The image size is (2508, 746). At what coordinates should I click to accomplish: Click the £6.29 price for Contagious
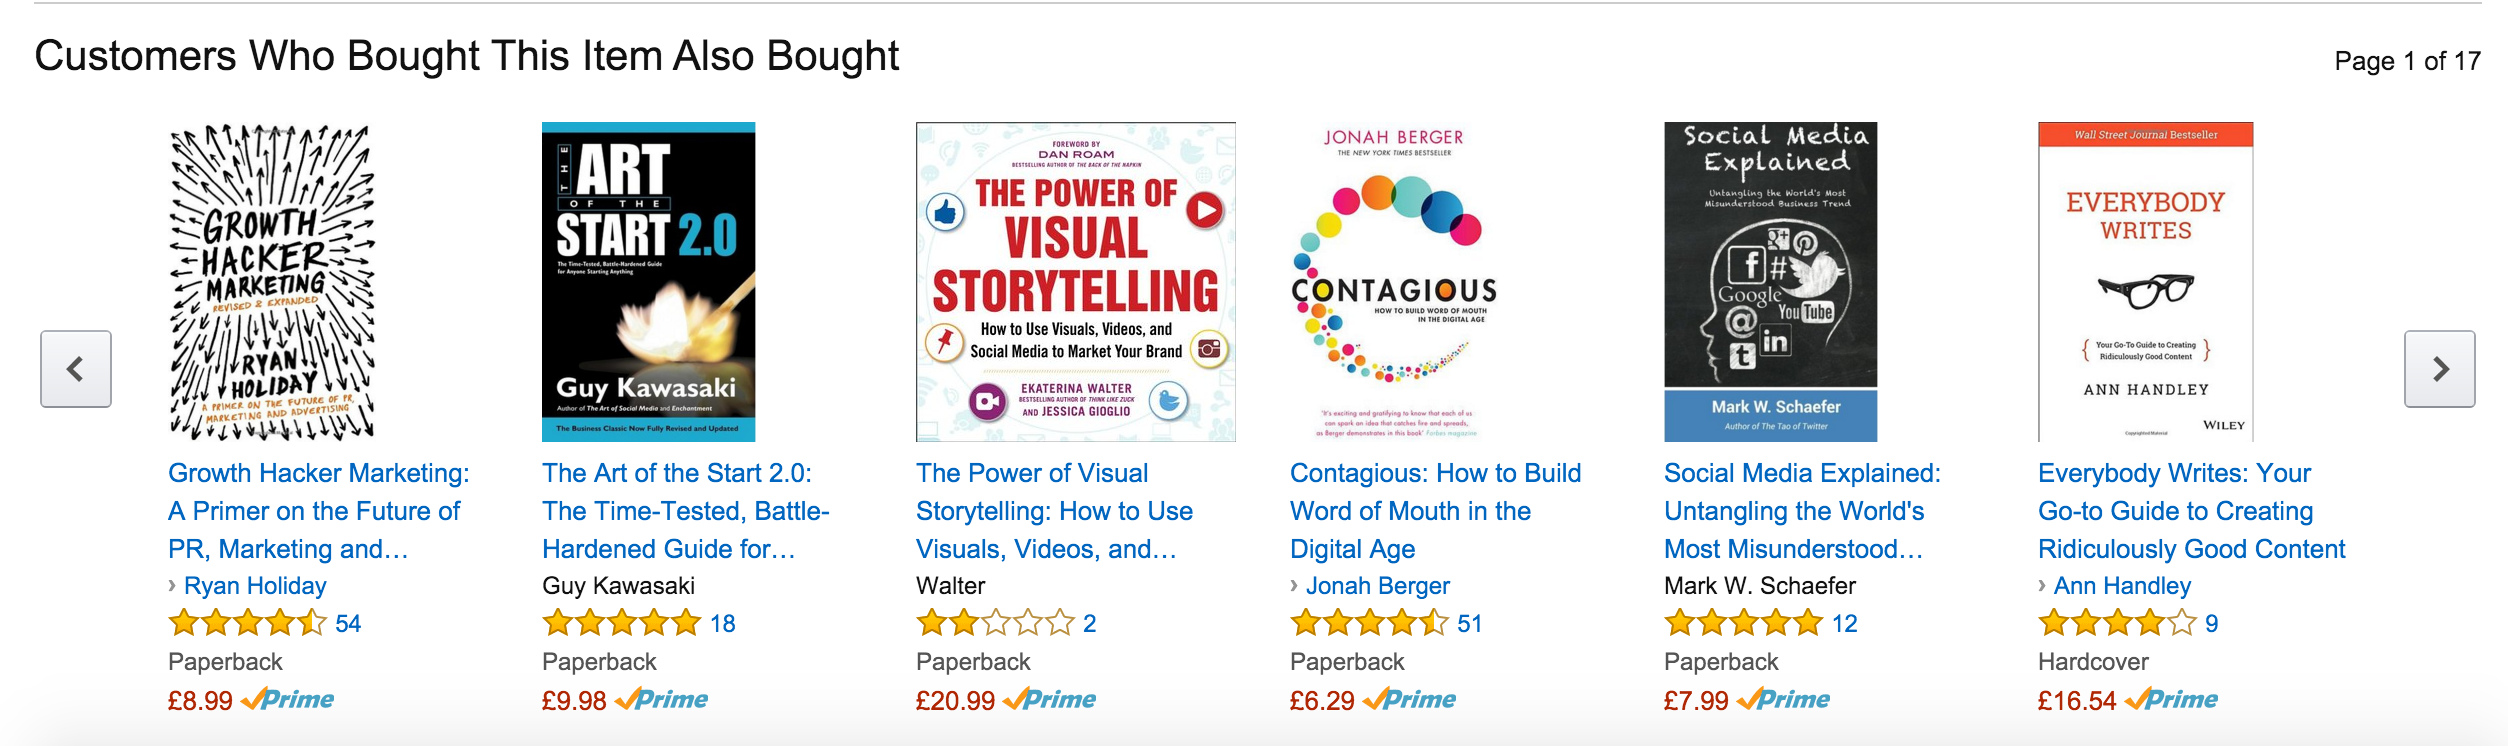point(1321,701)
